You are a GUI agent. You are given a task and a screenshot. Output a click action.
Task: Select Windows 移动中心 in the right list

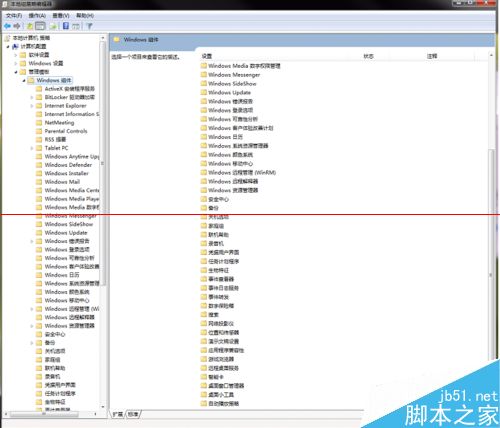tap(230, 164)
